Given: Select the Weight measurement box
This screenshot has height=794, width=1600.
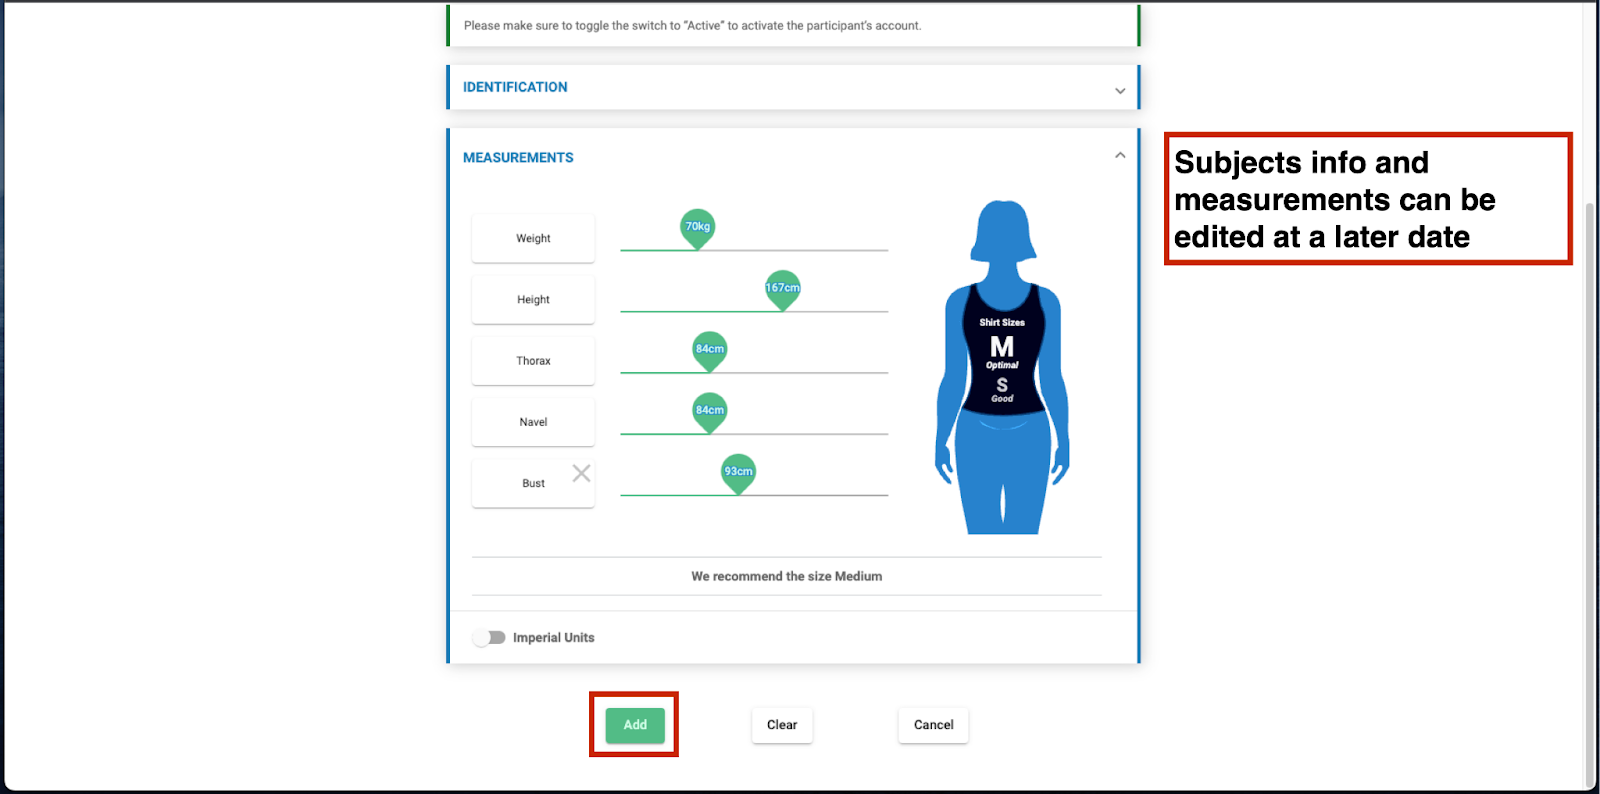Looking at the screenshot, I should tap(533, 238).
